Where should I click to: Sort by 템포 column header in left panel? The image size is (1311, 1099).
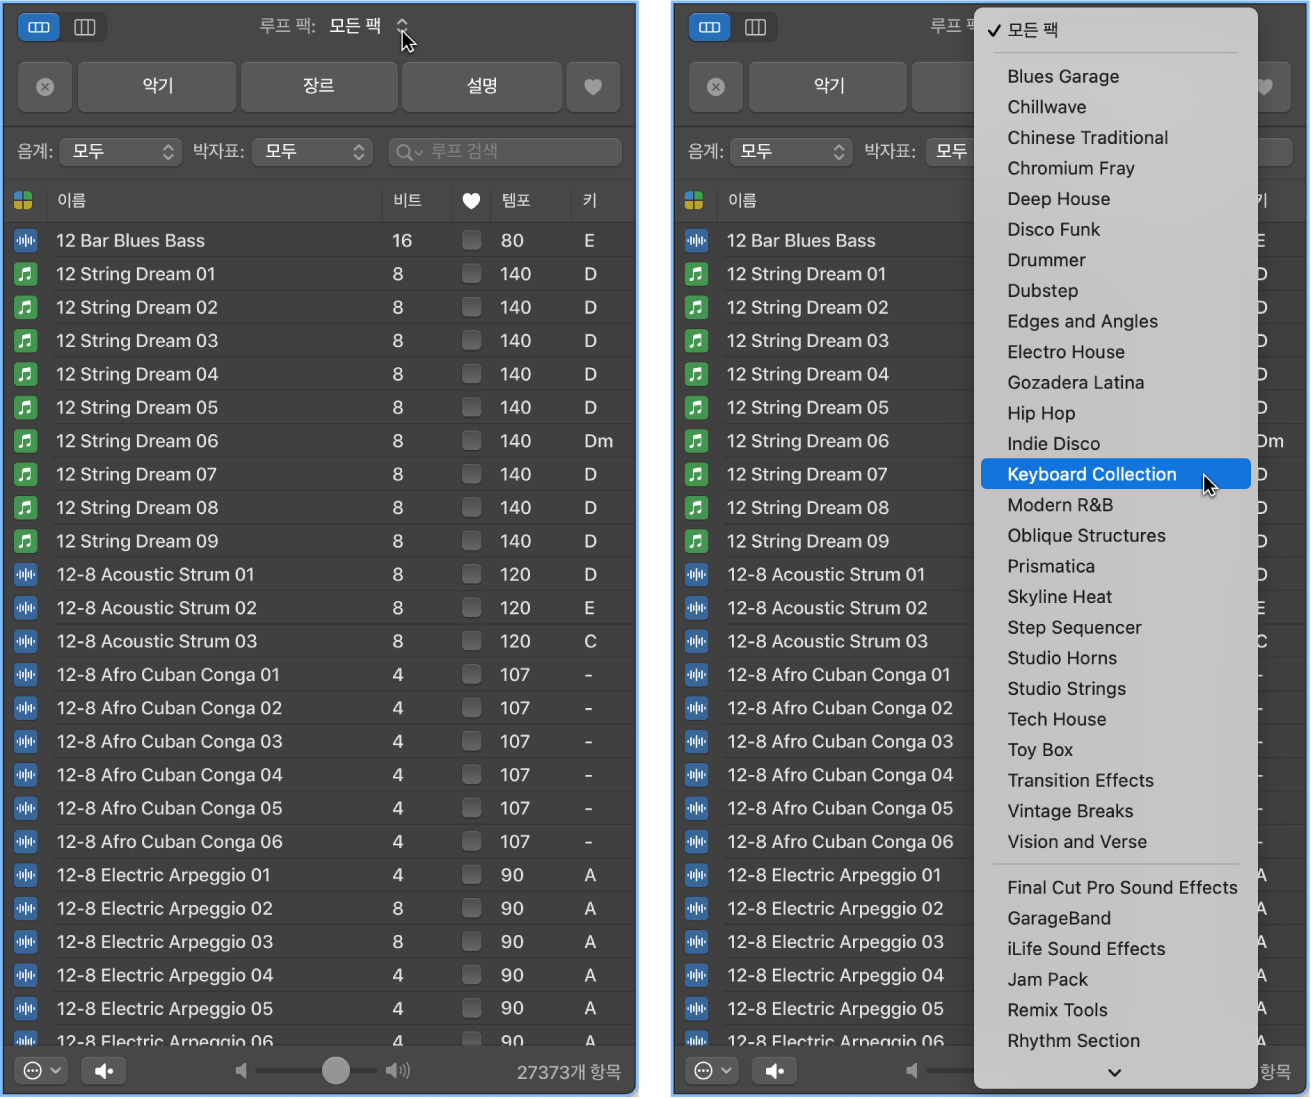click(x=529, y=201)
